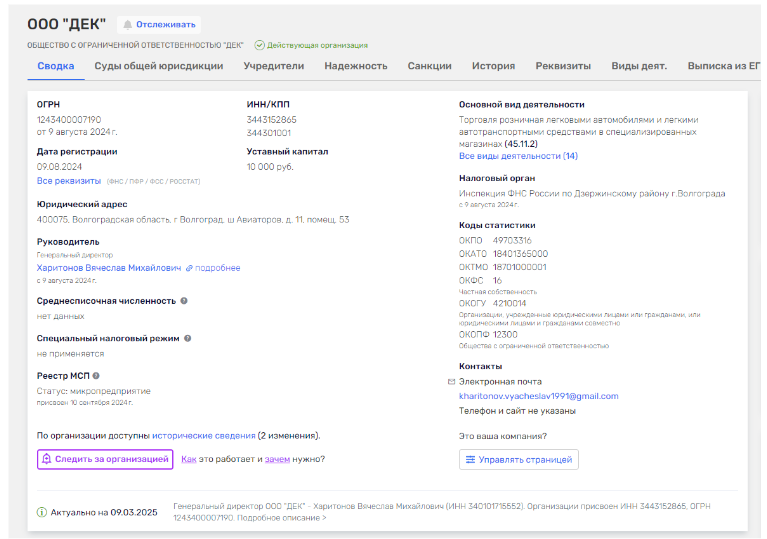
Task: Open Все виды деятельности (14) link
Action: click(x=519, y=156)
